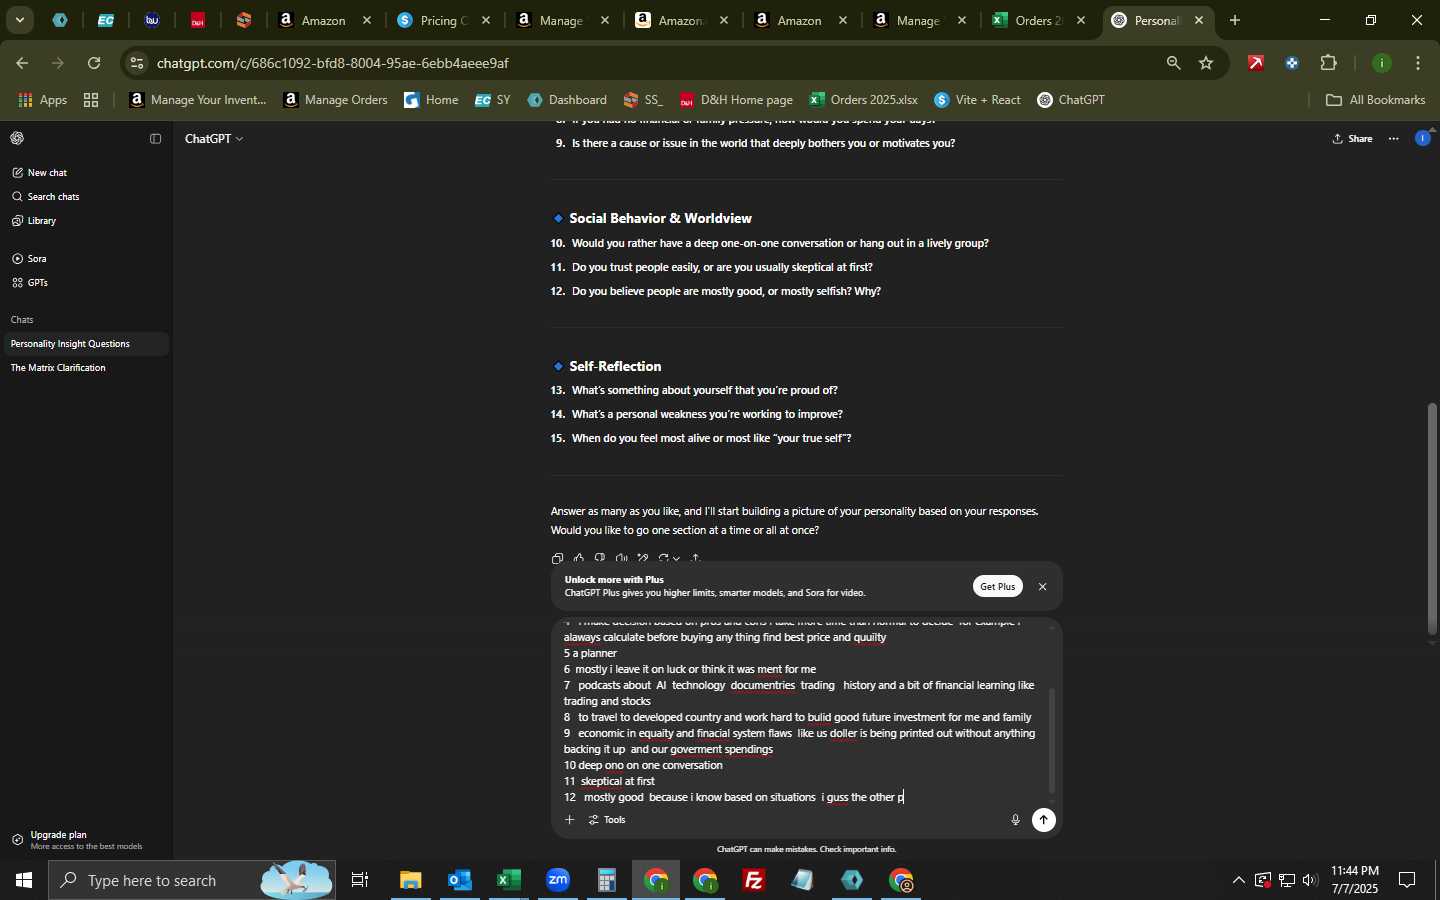Read the response aloud
1440x900 pixels.
tap(621, 558)
